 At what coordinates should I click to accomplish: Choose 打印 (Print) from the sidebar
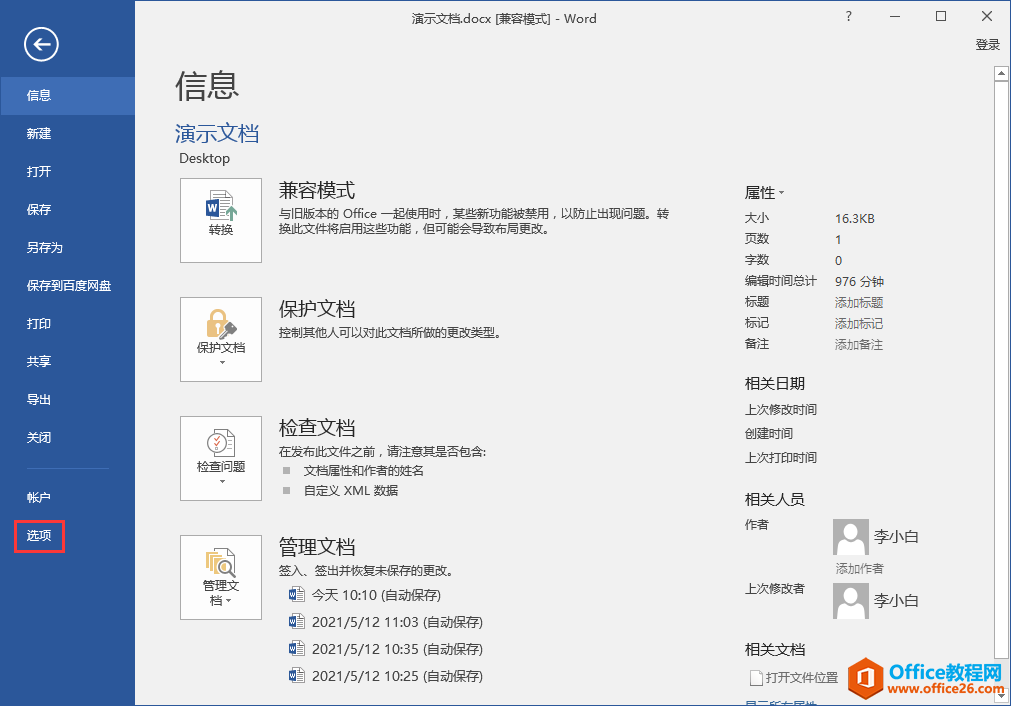pyautogui.click(x=39, y=324)
